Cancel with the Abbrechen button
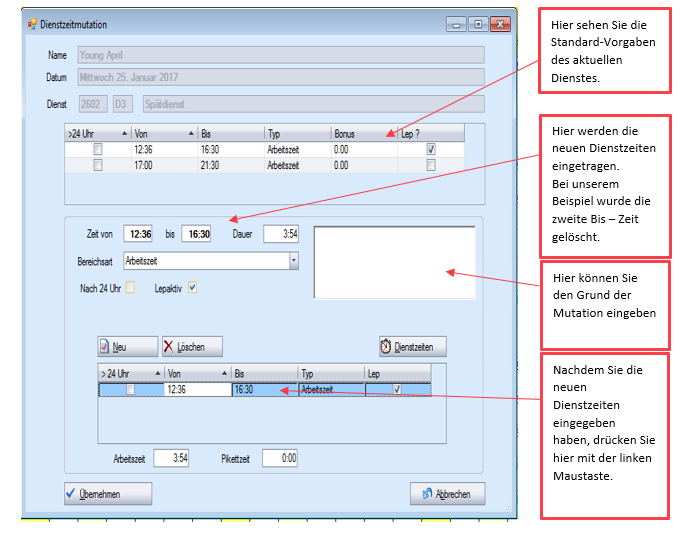 [x=447, y=494]
